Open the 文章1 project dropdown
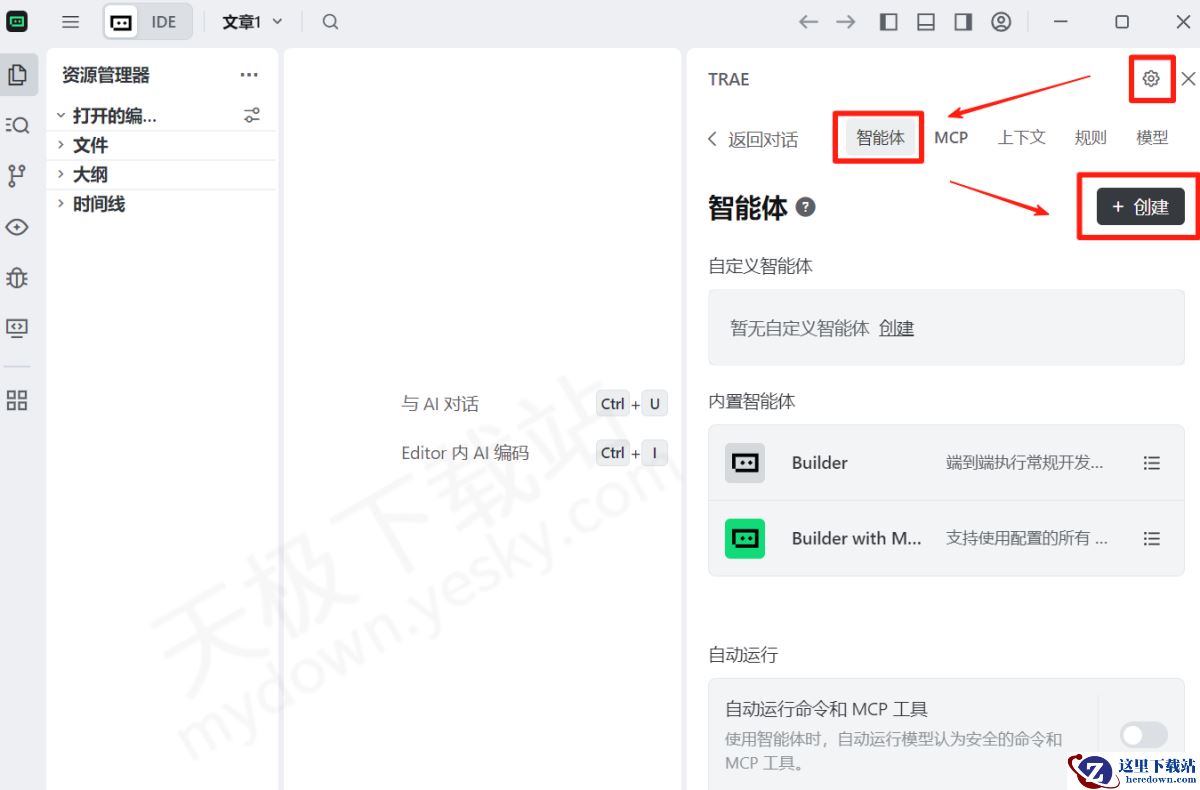This screenshot has height=790, width=1200. pos(252,21)
